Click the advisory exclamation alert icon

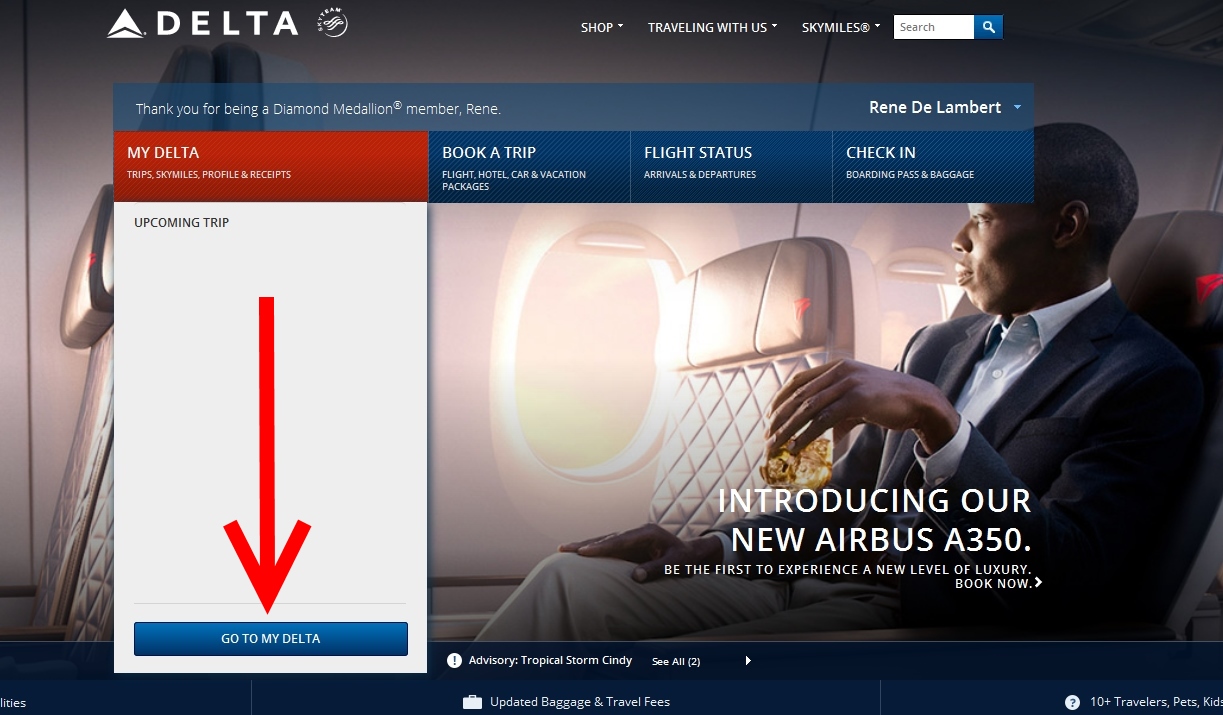coord(454,660)
